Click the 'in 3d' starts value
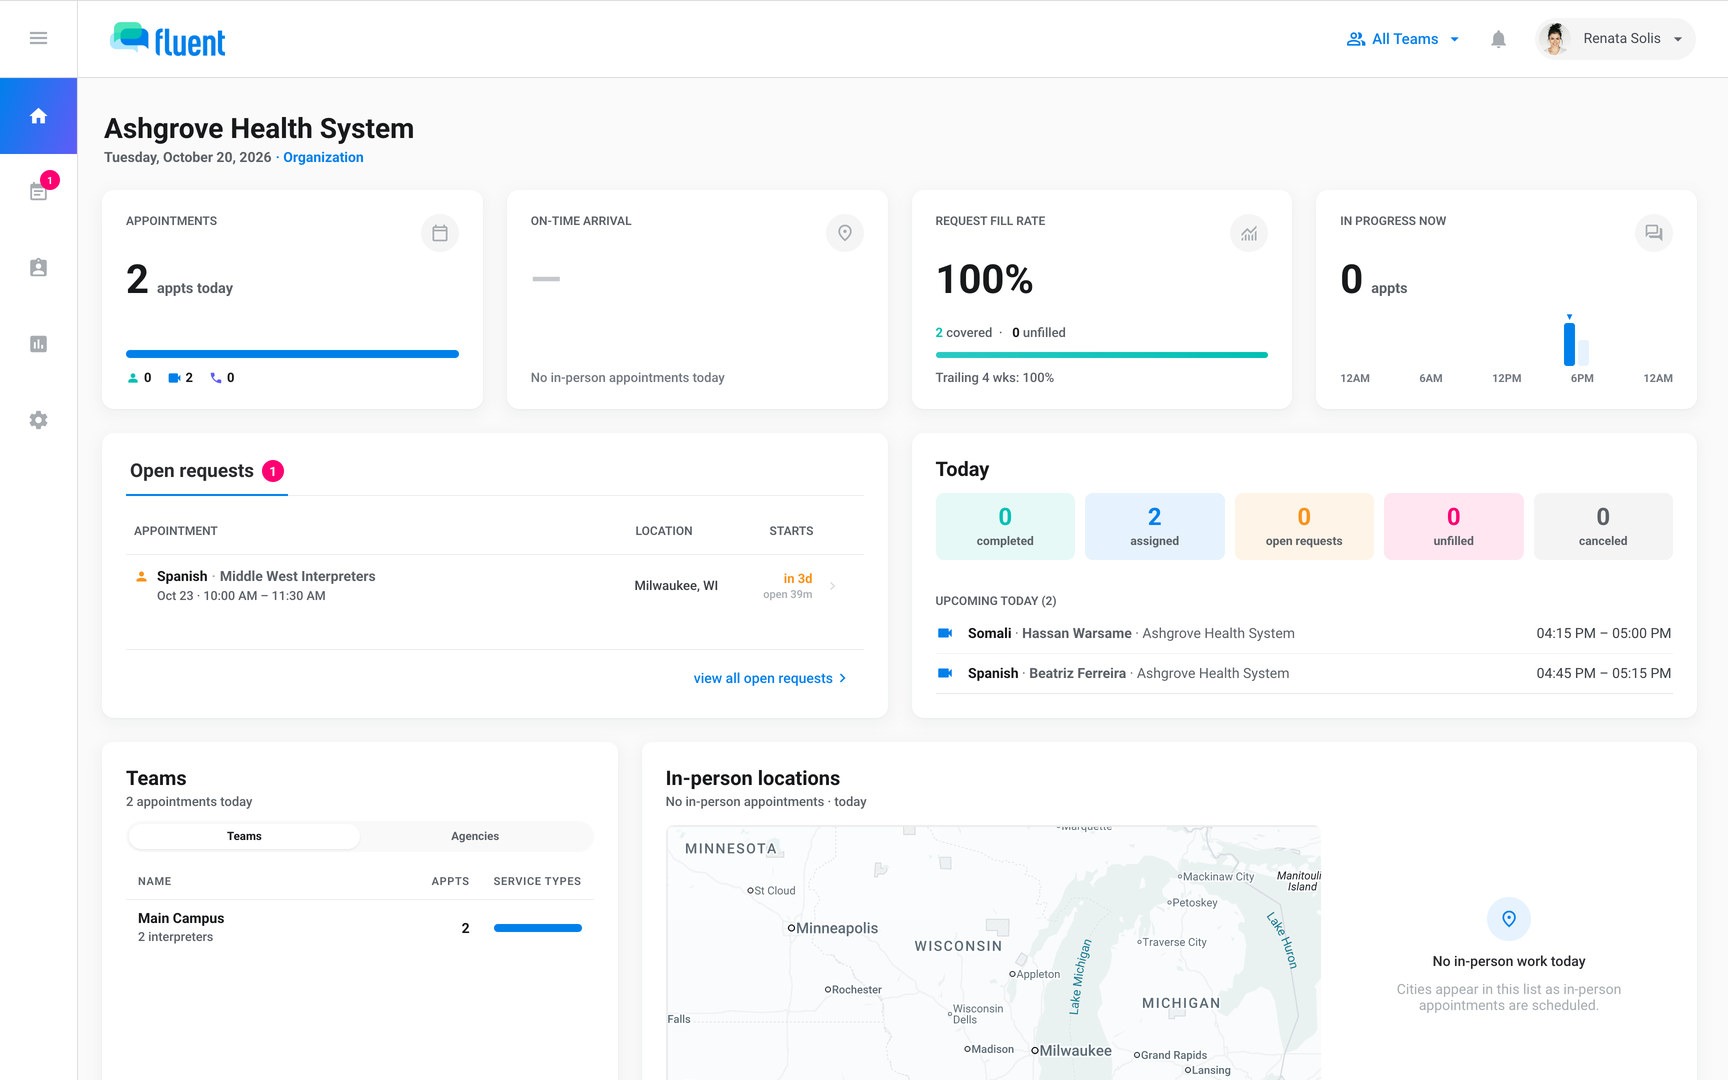Viewport: 1728px width, 1080px height. tap(798, 579)
